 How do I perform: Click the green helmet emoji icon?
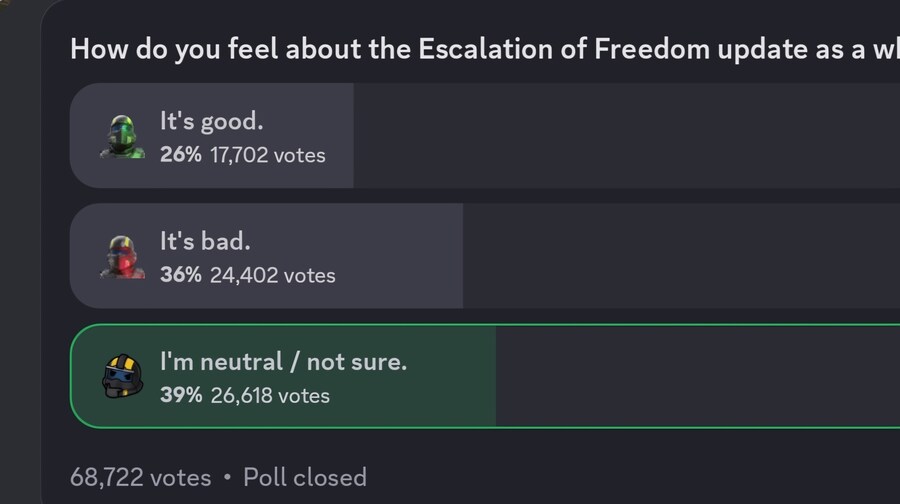point(123,136)
